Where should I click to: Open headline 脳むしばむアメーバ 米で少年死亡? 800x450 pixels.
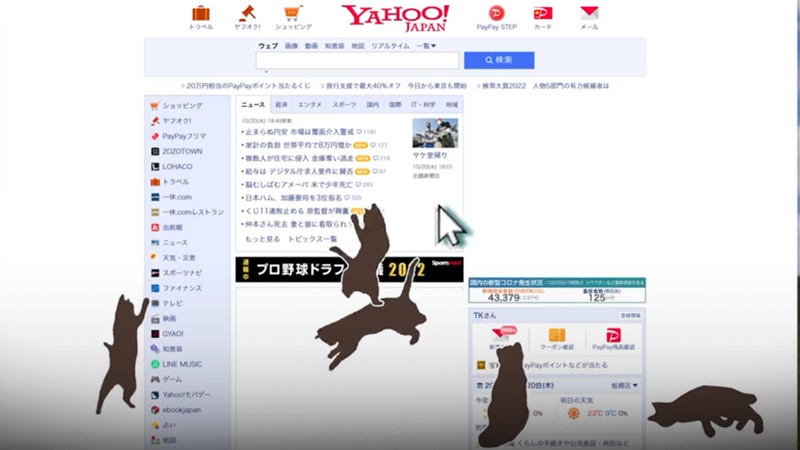(299, 185)
